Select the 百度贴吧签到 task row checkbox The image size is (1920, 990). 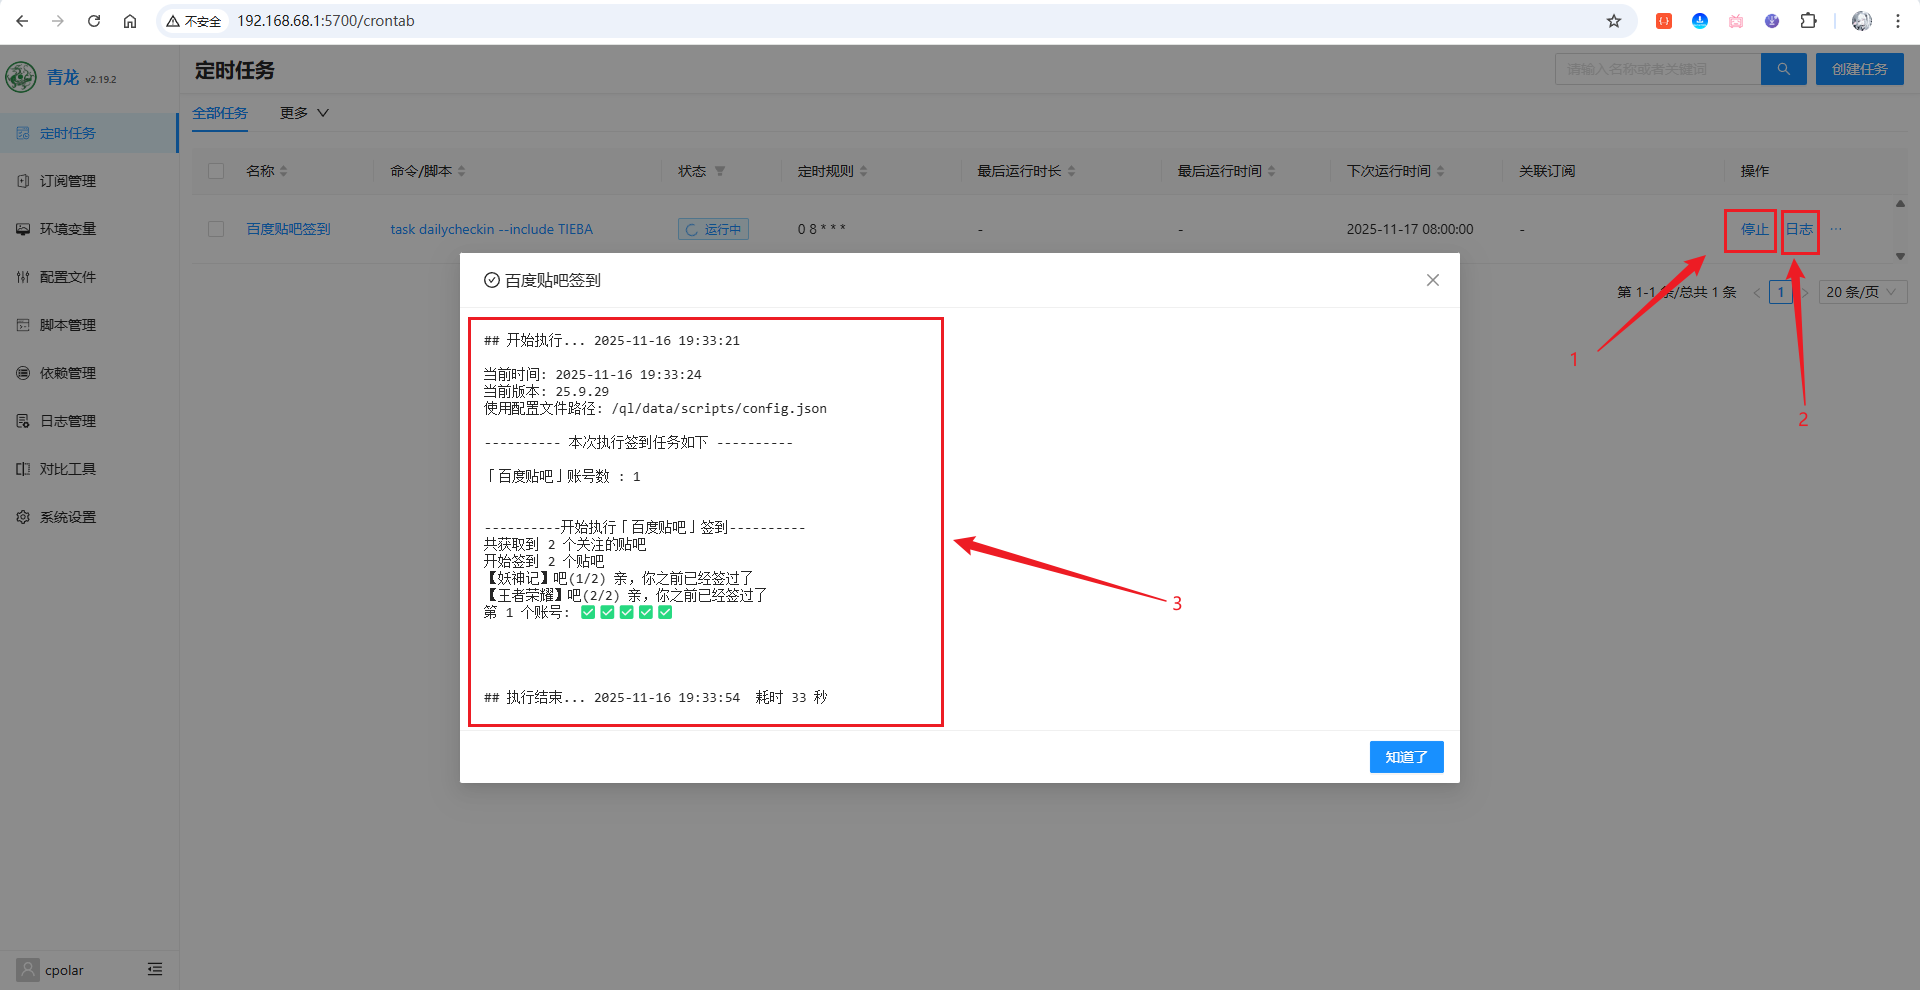click(x=216, y=229)
